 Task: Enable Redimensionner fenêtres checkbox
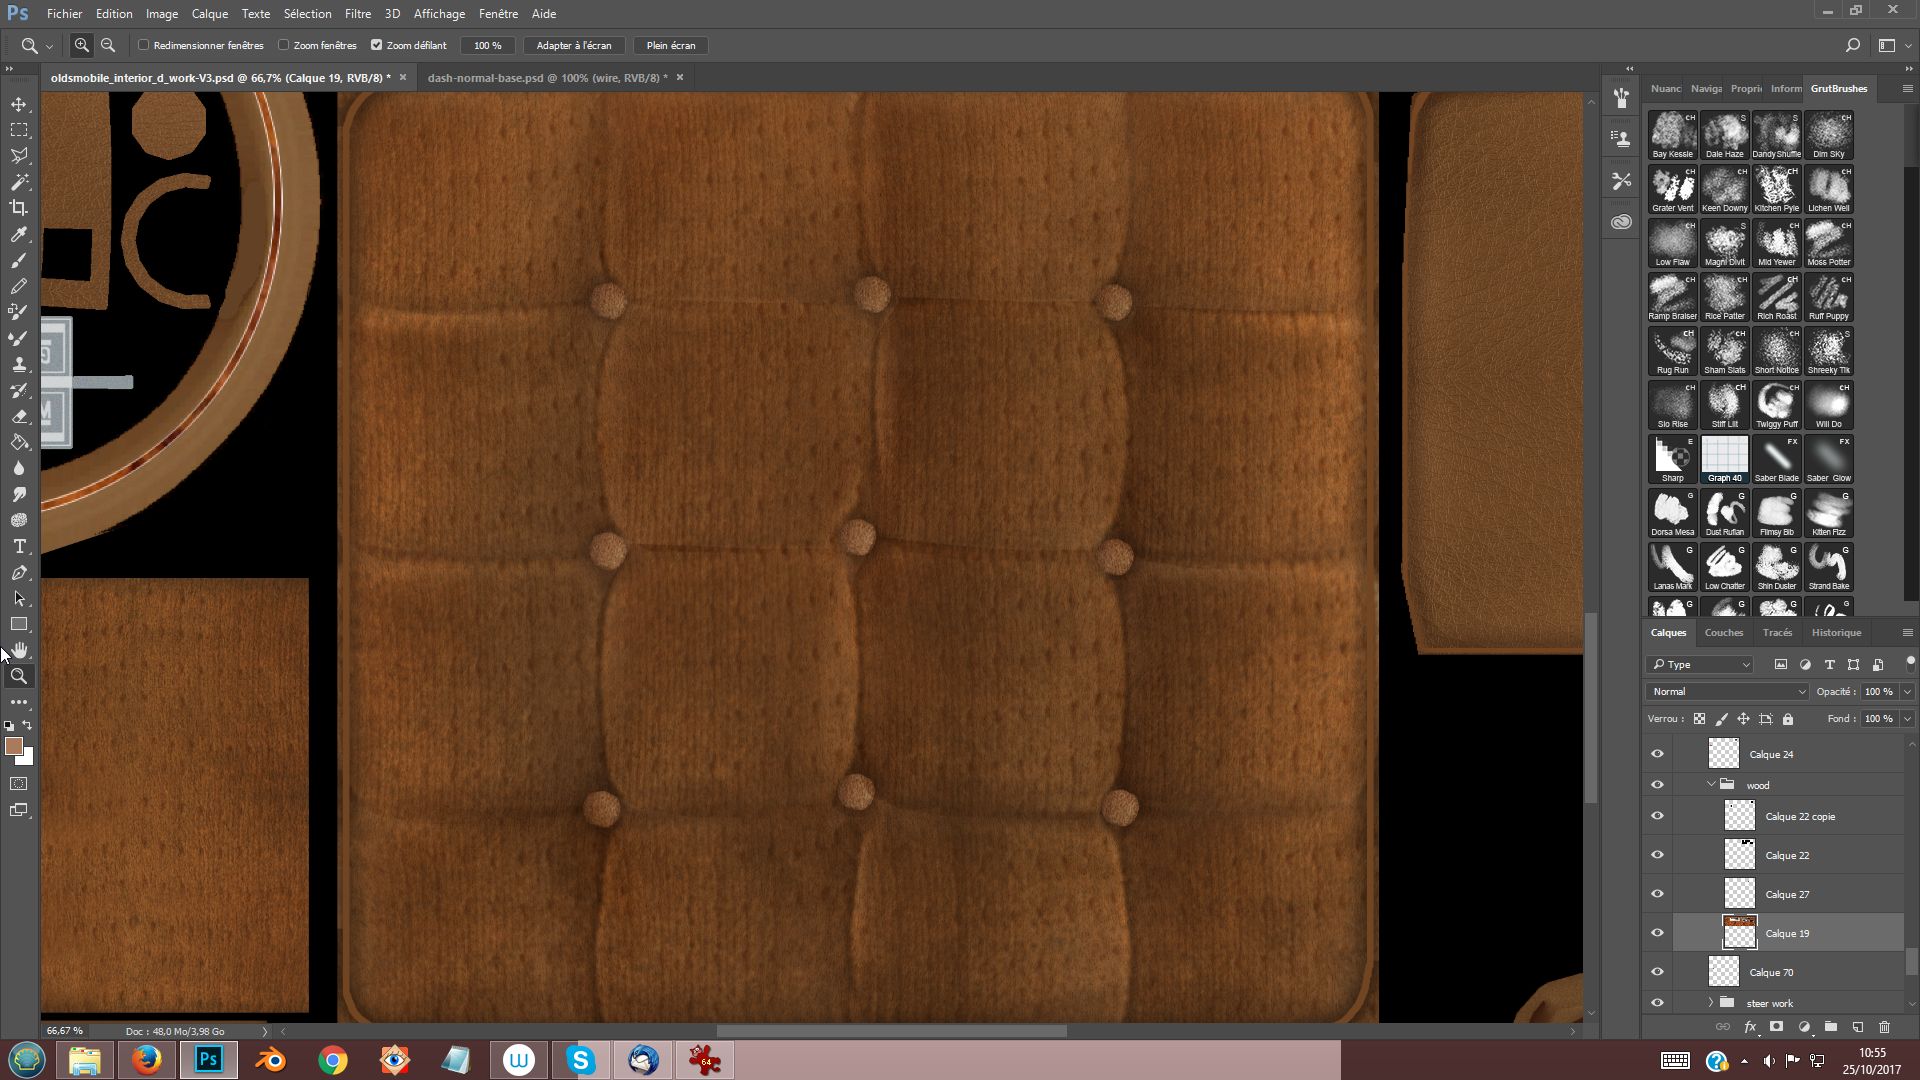click(144, 45)
